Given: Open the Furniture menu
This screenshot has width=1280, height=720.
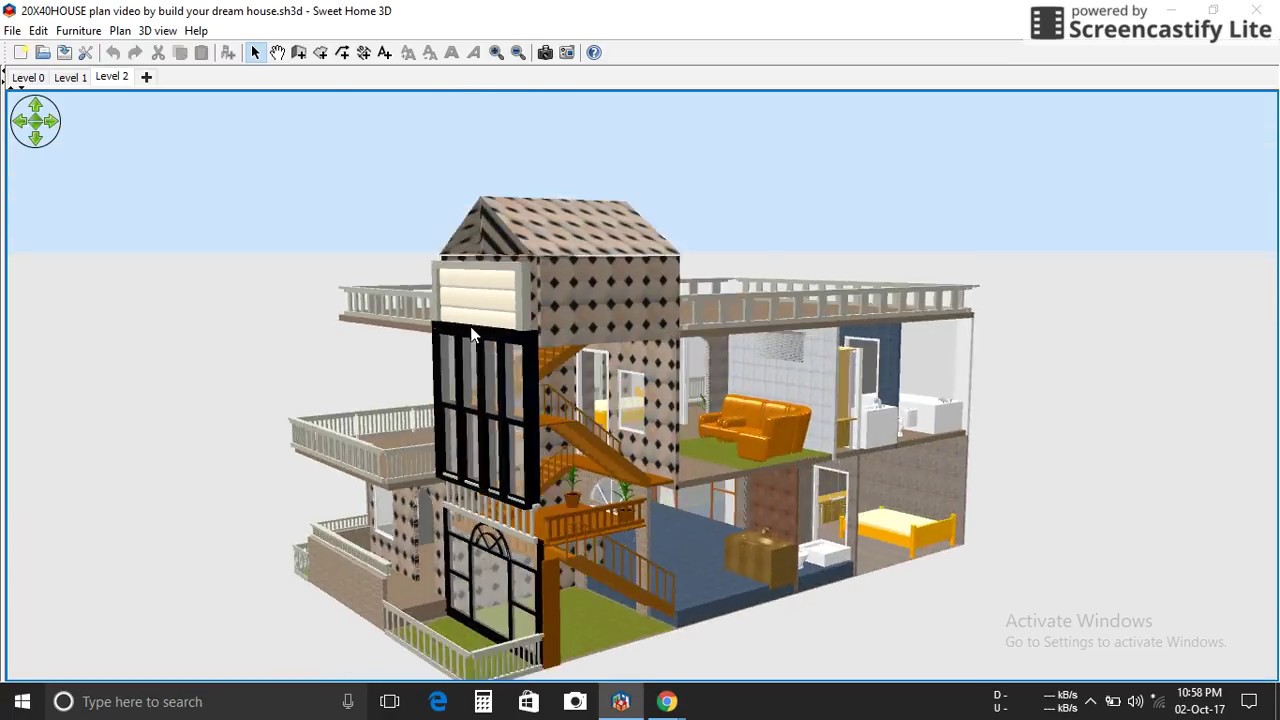Looking at the screenshot, I should (78, 31).
